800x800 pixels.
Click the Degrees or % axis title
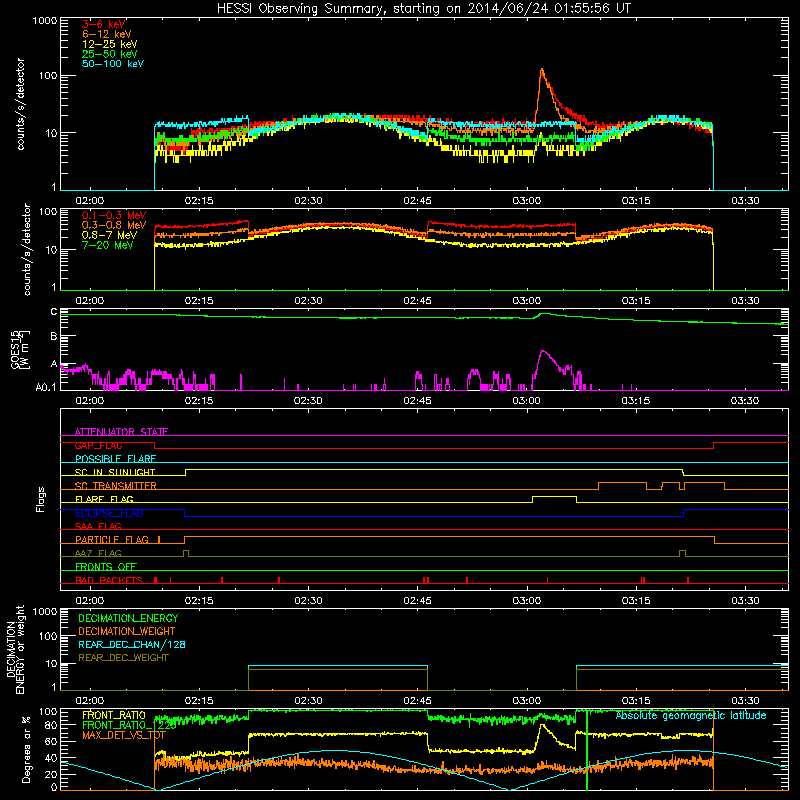tap(26, 749)
